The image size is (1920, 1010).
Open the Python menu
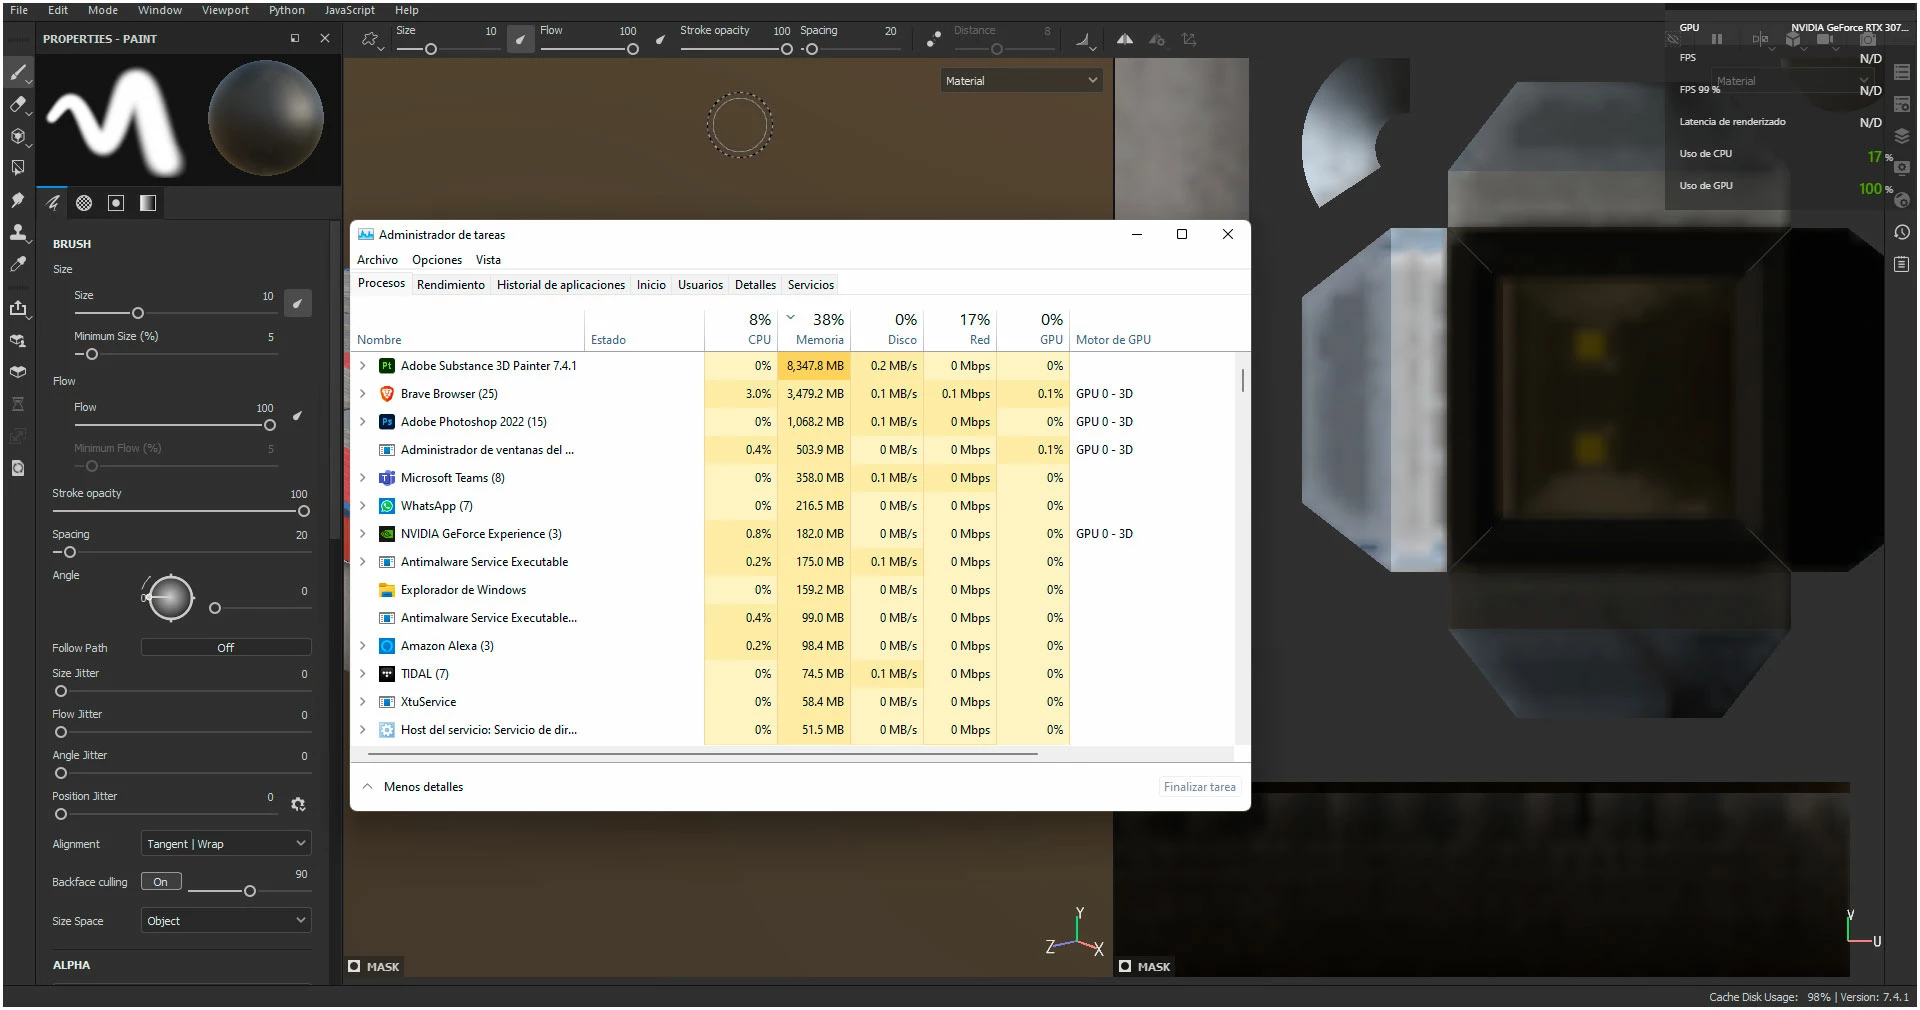[287, 10]
